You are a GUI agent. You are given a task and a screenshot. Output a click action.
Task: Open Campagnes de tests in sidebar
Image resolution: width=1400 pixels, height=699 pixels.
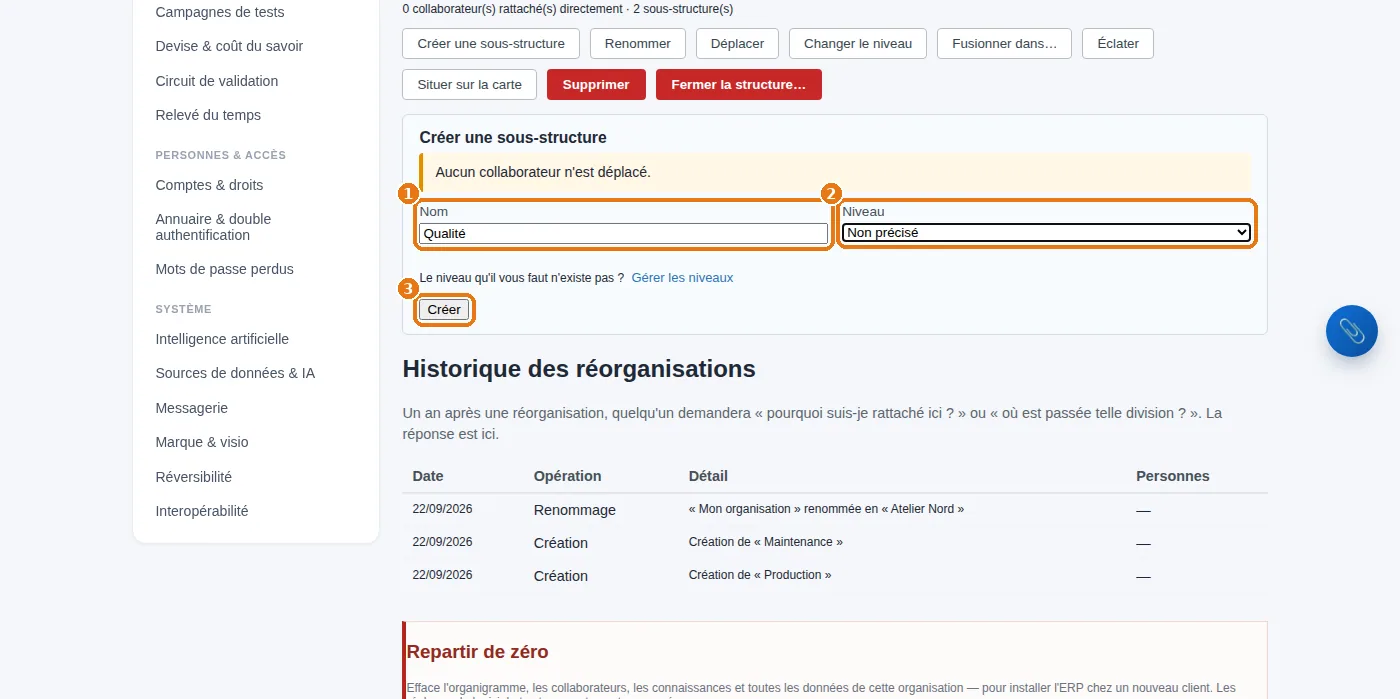pyautogui.click(x=220, y=12)
